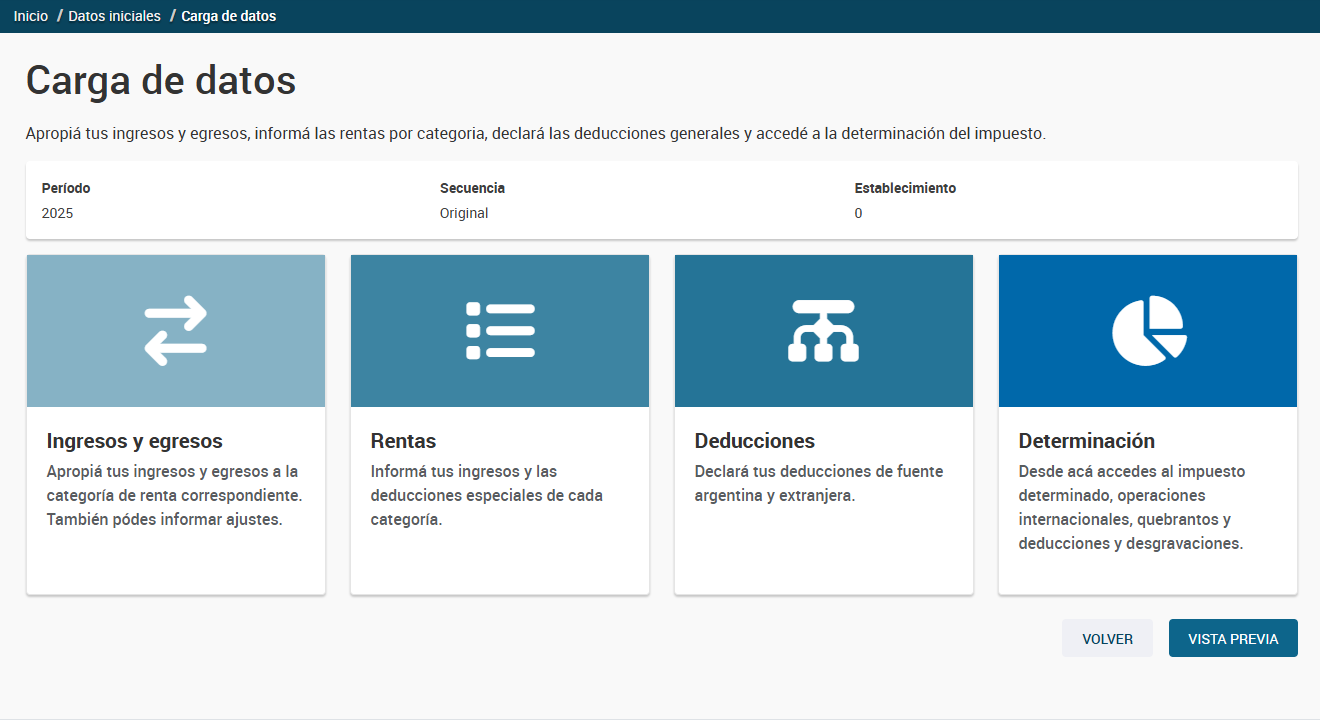
Task: Click the Secuencia value Original
Action: (x=464, y=214)
